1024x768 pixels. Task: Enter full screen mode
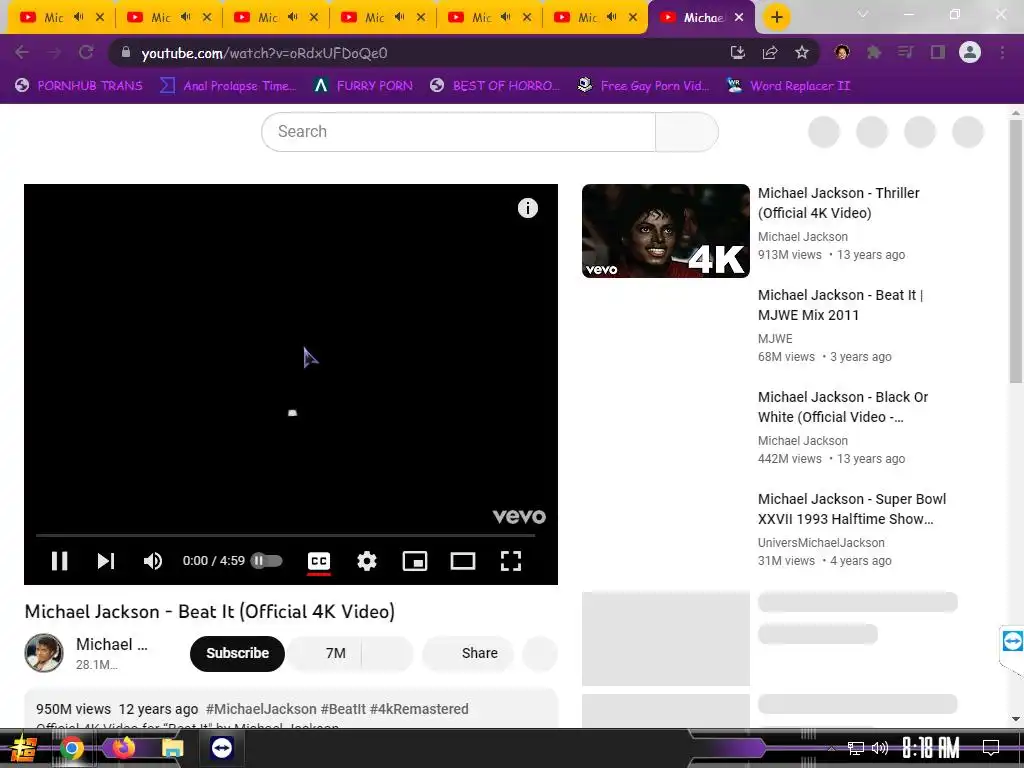(511, 561)
